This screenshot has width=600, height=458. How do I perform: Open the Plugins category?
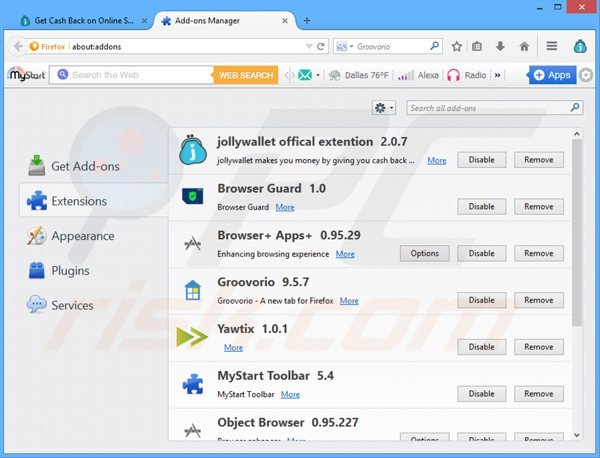[94, 271]
